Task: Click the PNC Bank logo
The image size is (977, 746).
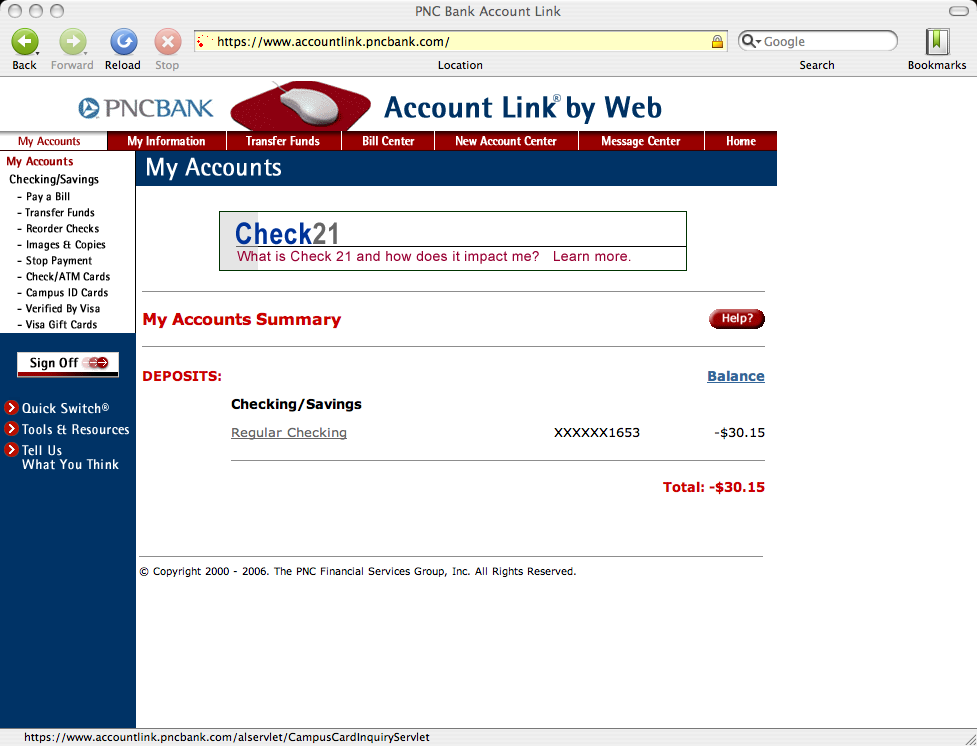Action: 146,108
